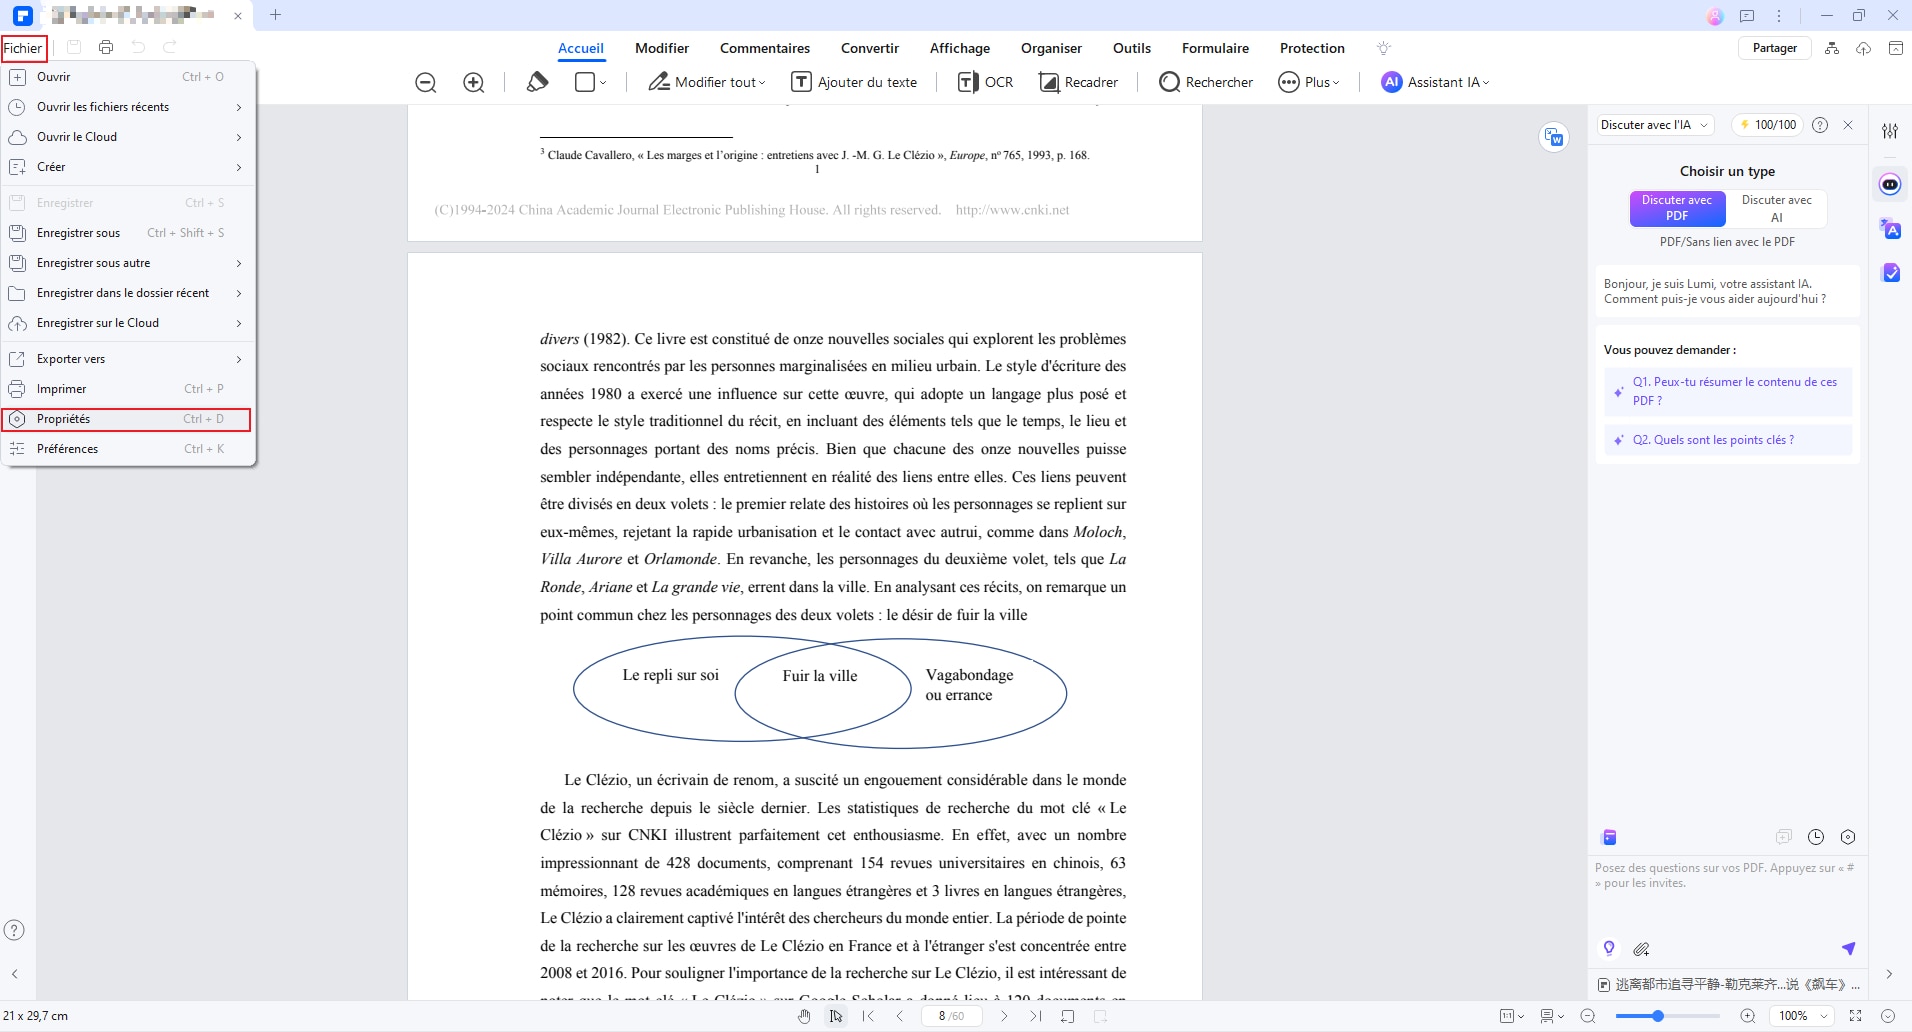The height and width of the screenshot is (1032, 1912).
Task: Click the help question mark at bottom left
Action: pyautogui.click(x=14, y=930)
